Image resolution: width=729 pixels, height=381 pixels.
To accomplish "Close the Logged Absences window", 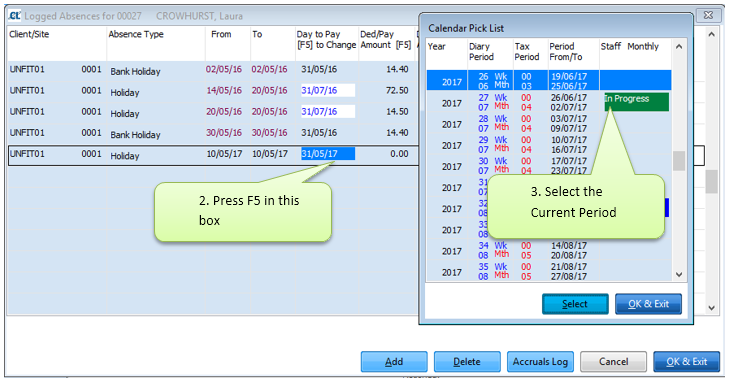I will (x=708, y=15).
